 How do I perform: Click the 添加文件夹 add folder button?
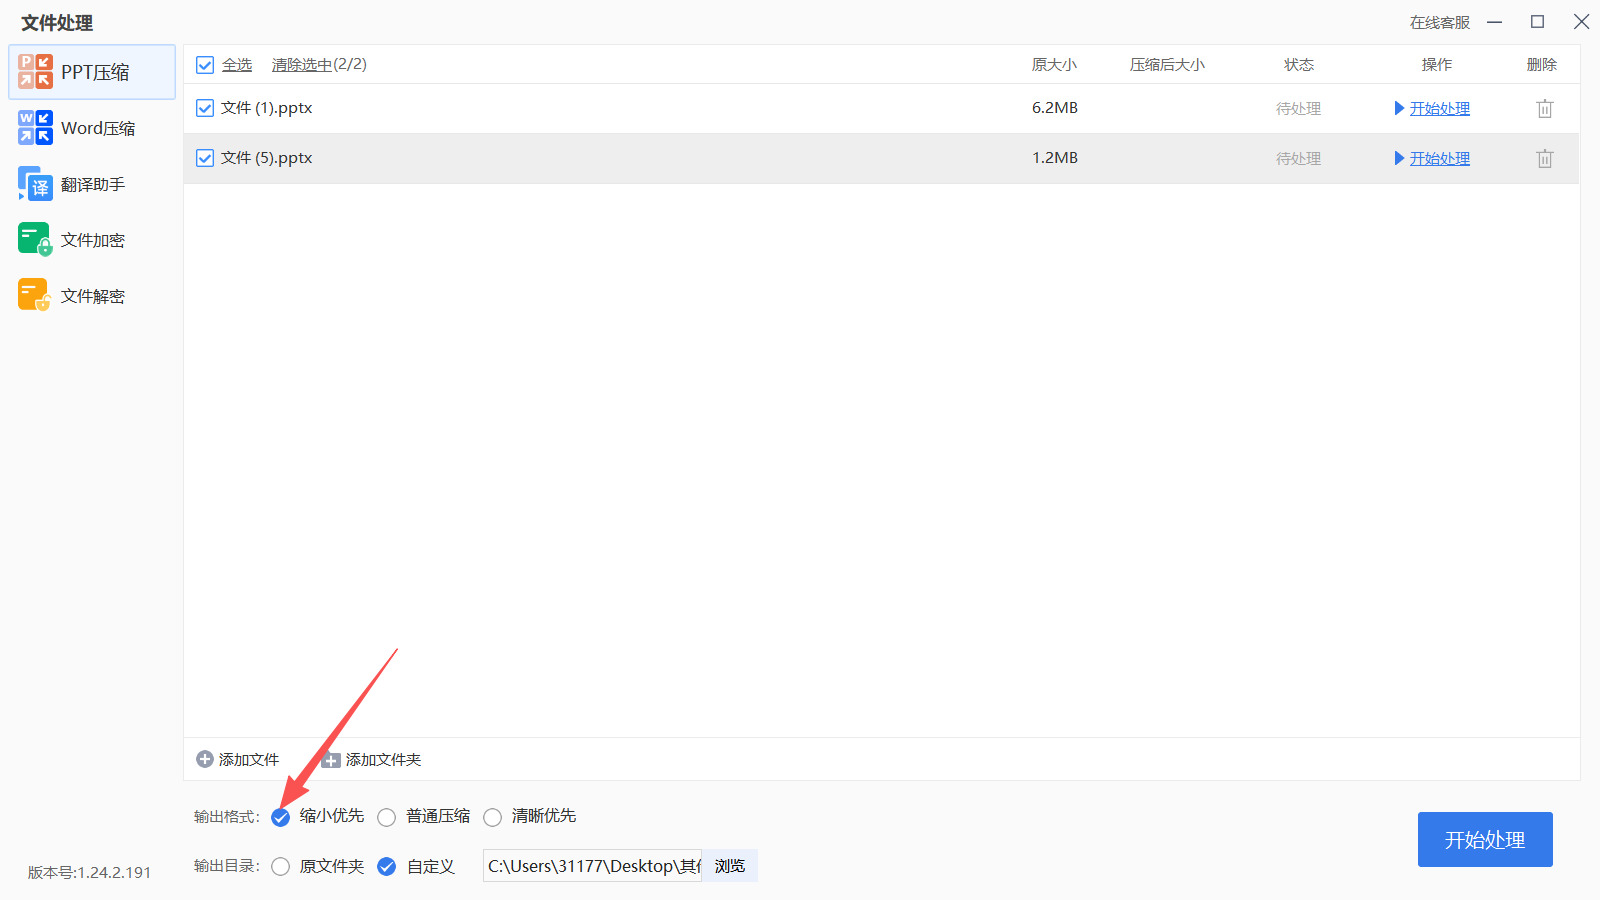coord(372,760)
